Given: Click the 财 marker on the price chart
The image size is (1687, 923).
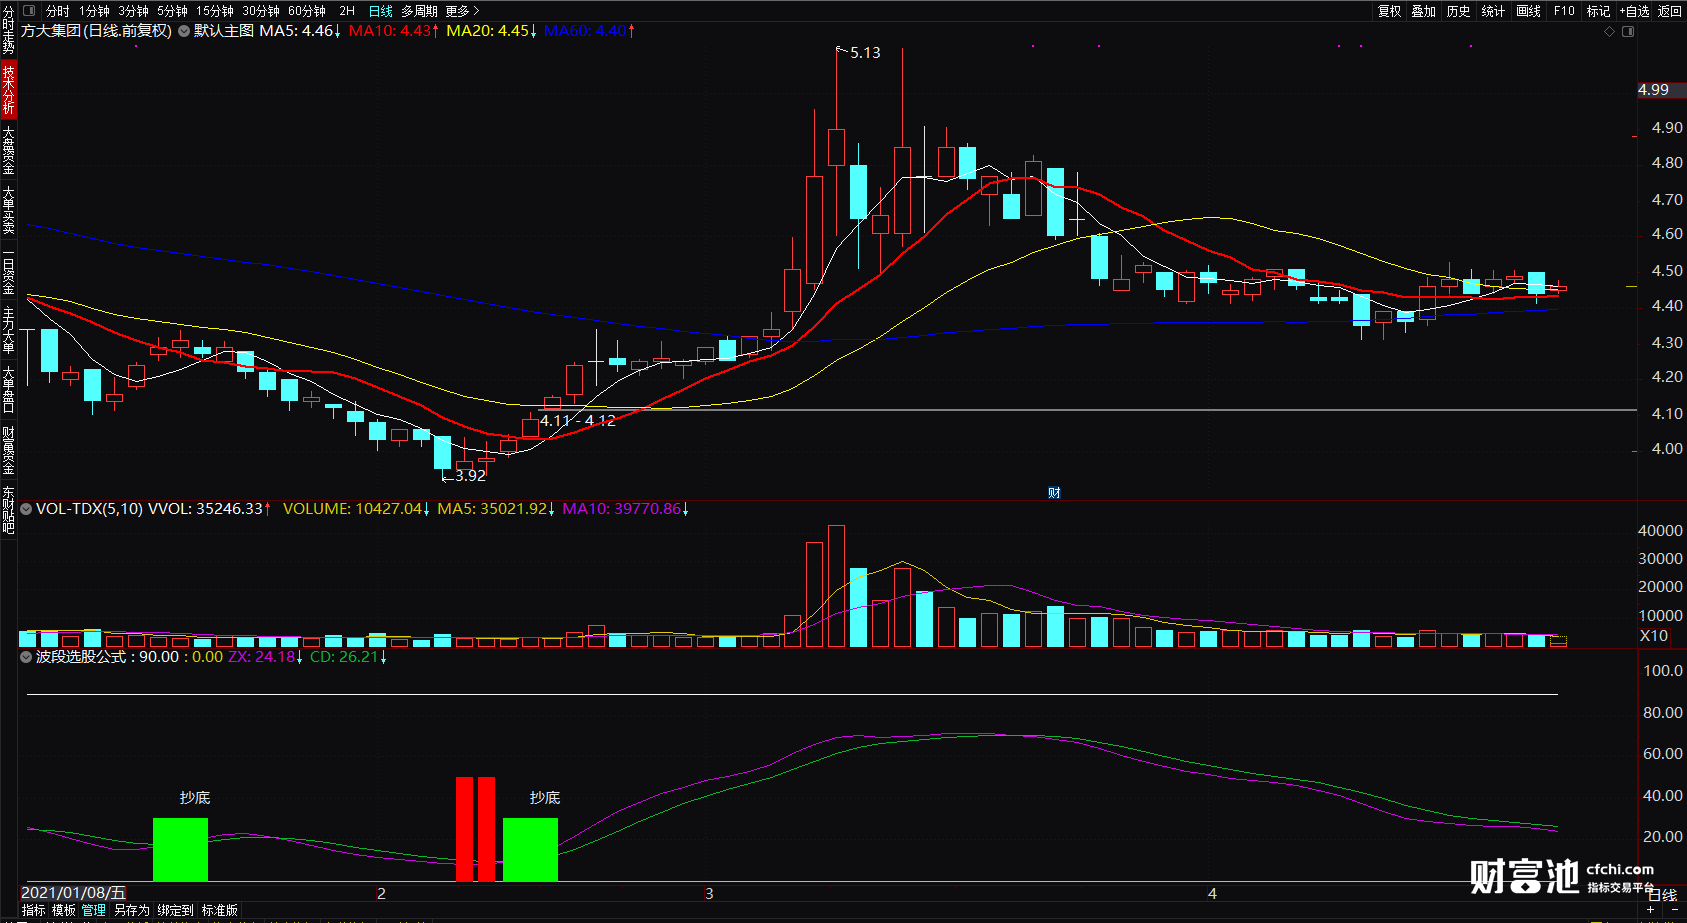Looking at the screenshot, I should tap(1054, 493).
